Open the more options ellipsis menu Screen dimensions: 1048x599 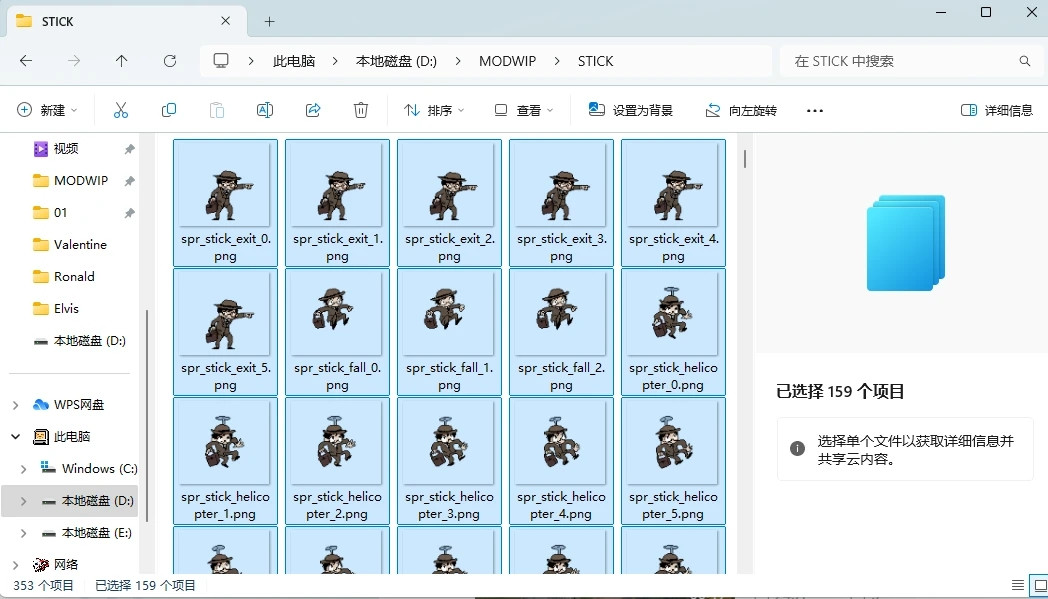[815, 110]
